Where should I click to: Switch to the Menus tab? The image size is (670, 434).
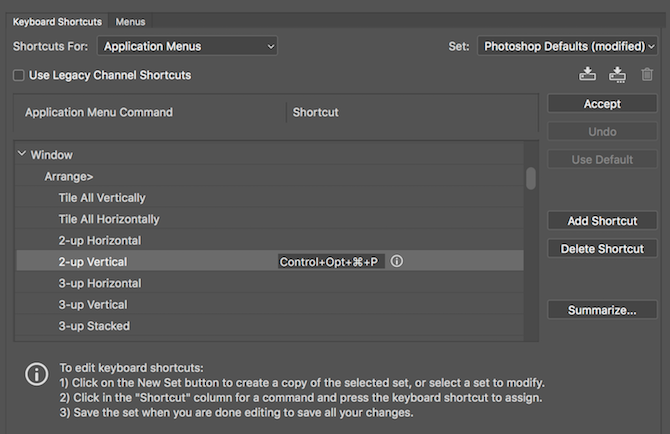(x=129, y=21)
